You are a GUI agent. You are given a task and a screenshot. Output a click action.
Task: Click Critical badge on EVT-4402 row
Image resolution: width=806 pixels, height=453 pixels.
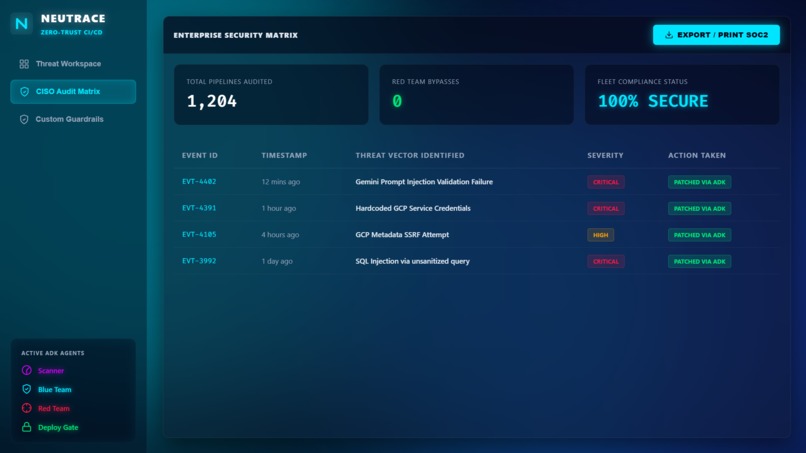click(x=606, y=182)
